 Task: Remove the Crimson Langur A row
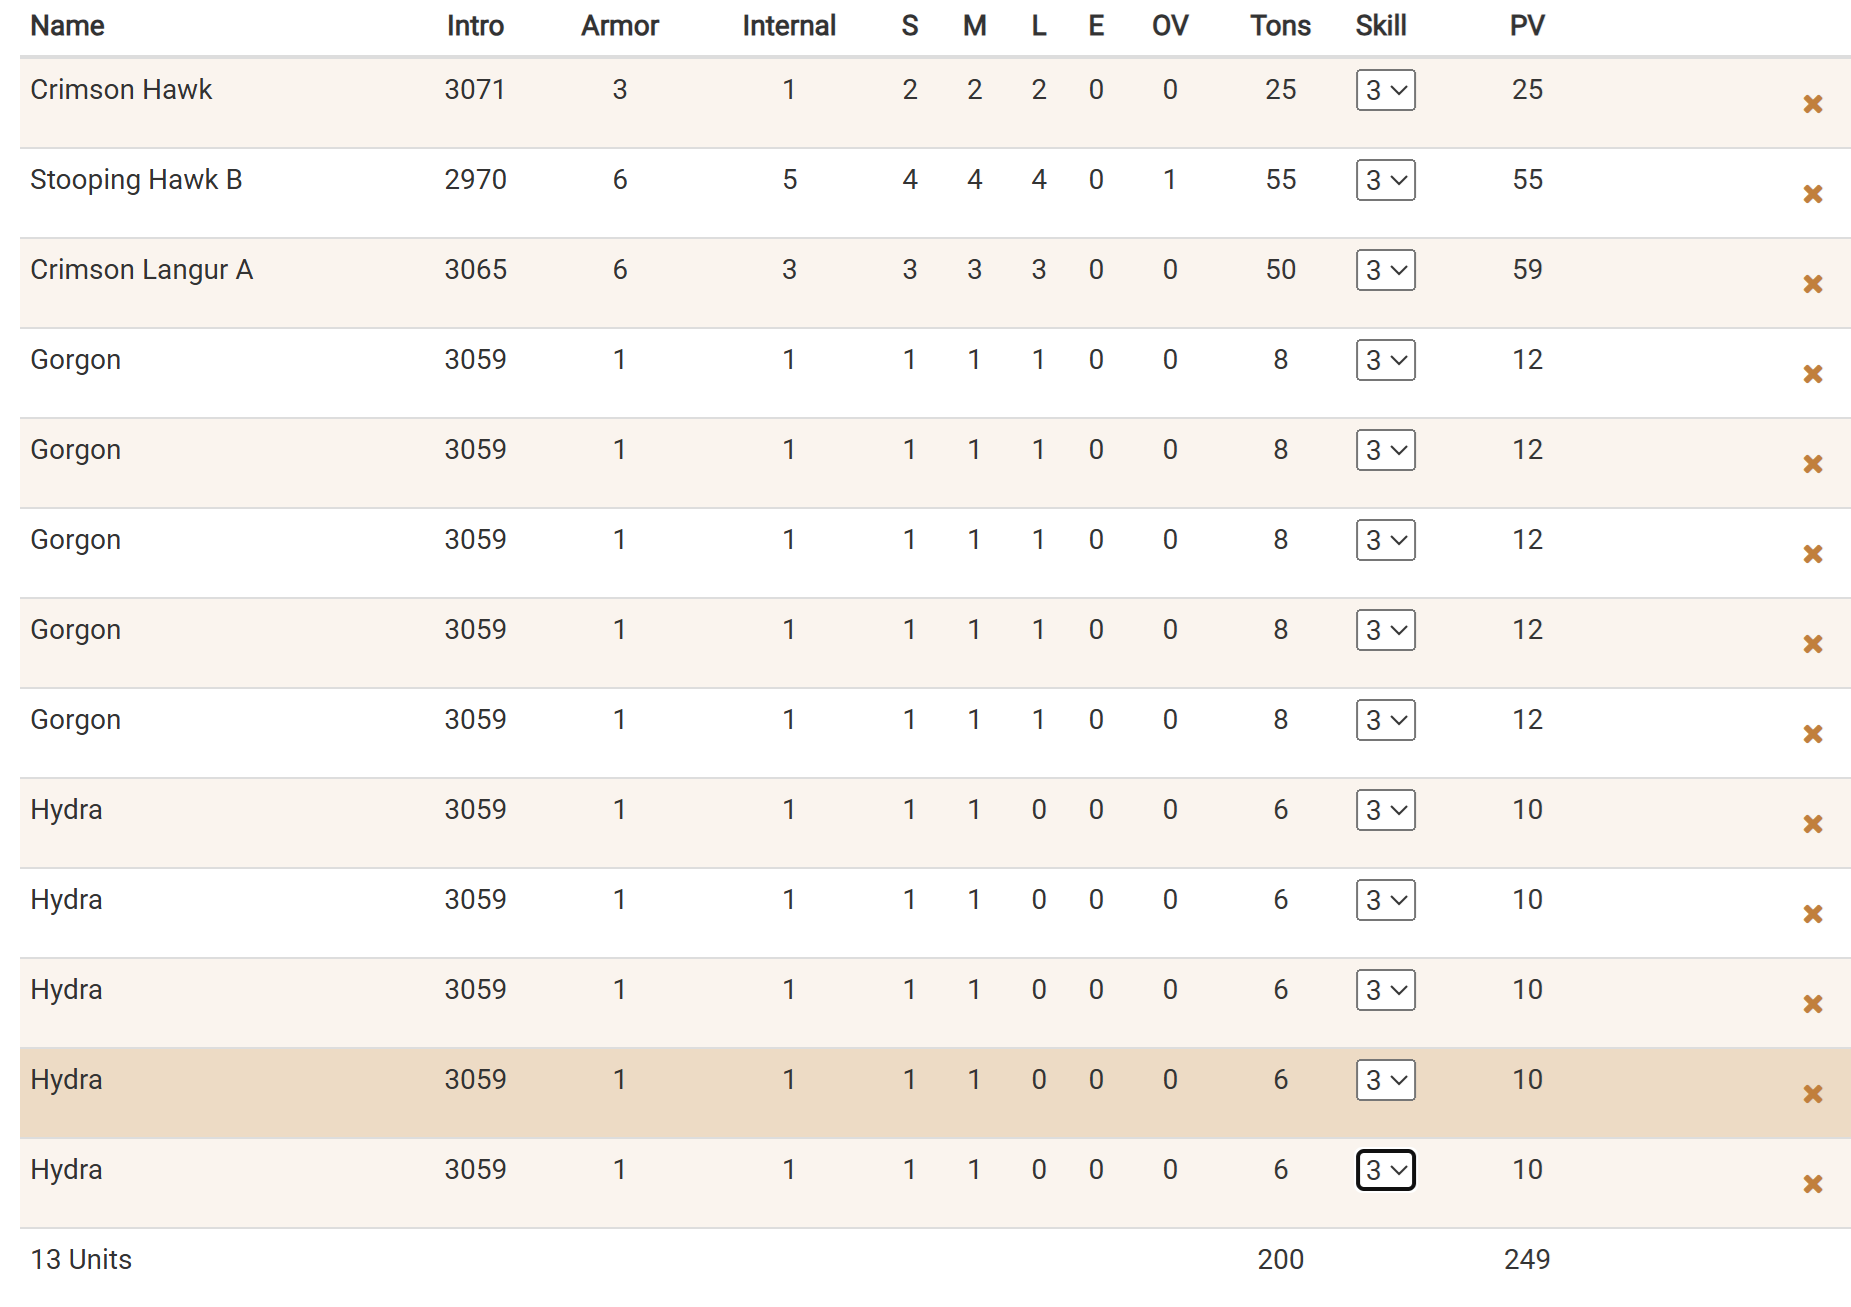click(x=1812, y=284)
